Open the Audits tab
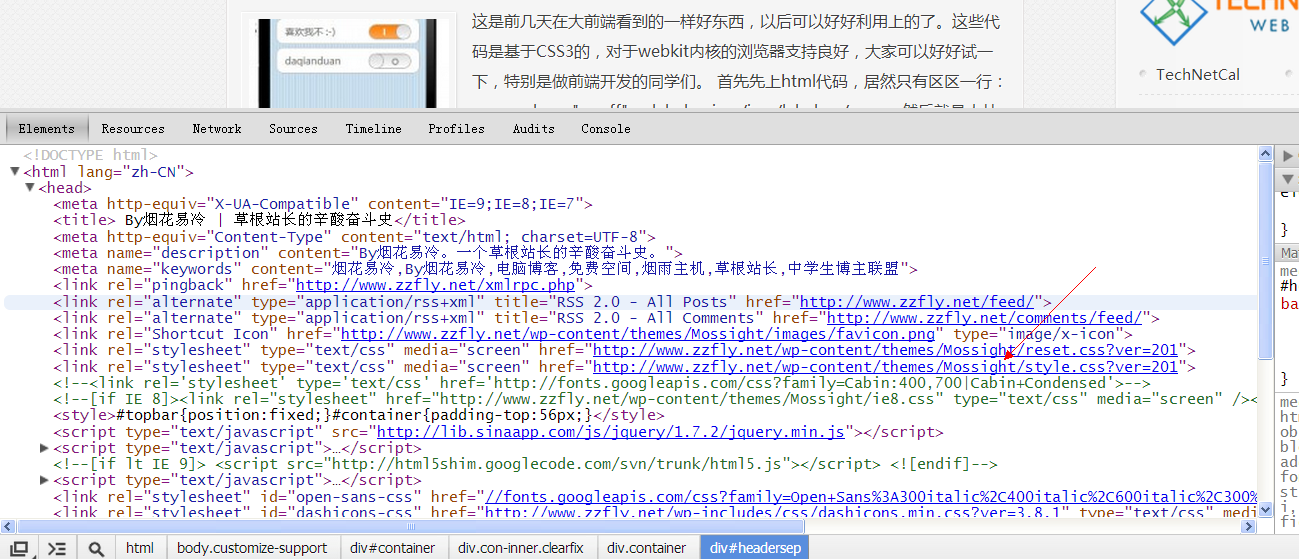Viewport: 1299px width, 559px height. pyautogui.click(x=534, y=129)
